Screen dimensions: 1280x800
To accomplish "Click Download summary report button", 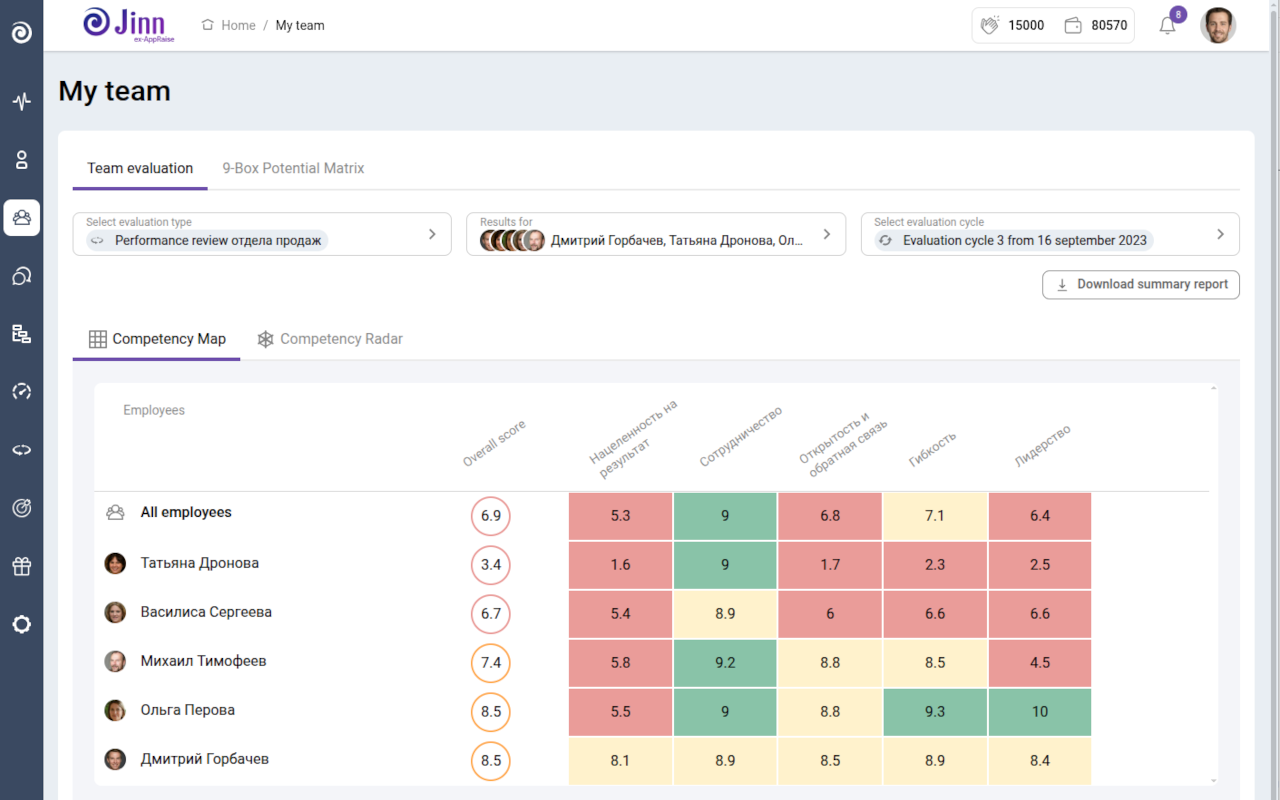I will (1141, 285).
